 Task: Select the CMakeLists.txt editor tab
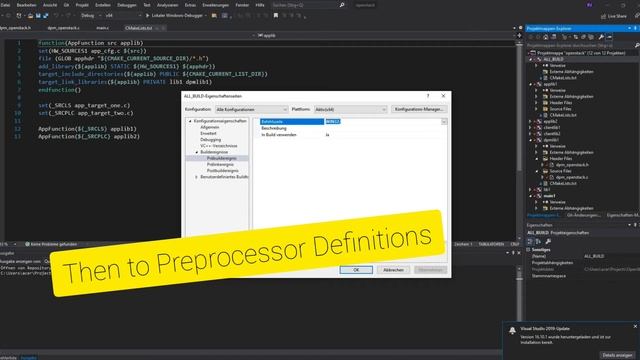[x=138, y=28]
